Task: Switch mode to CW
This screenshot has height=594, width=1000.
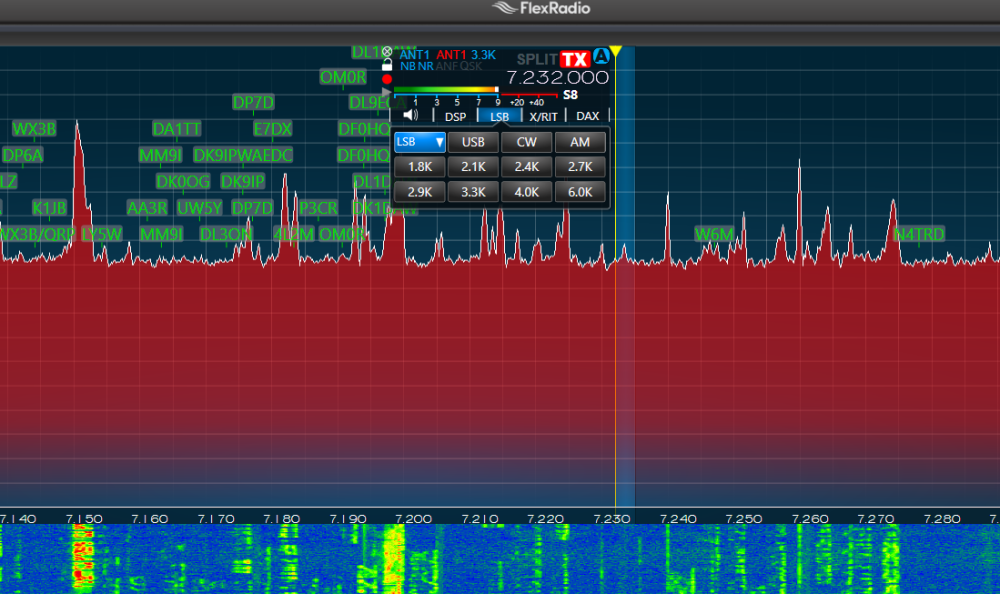Action: point(527,142)
